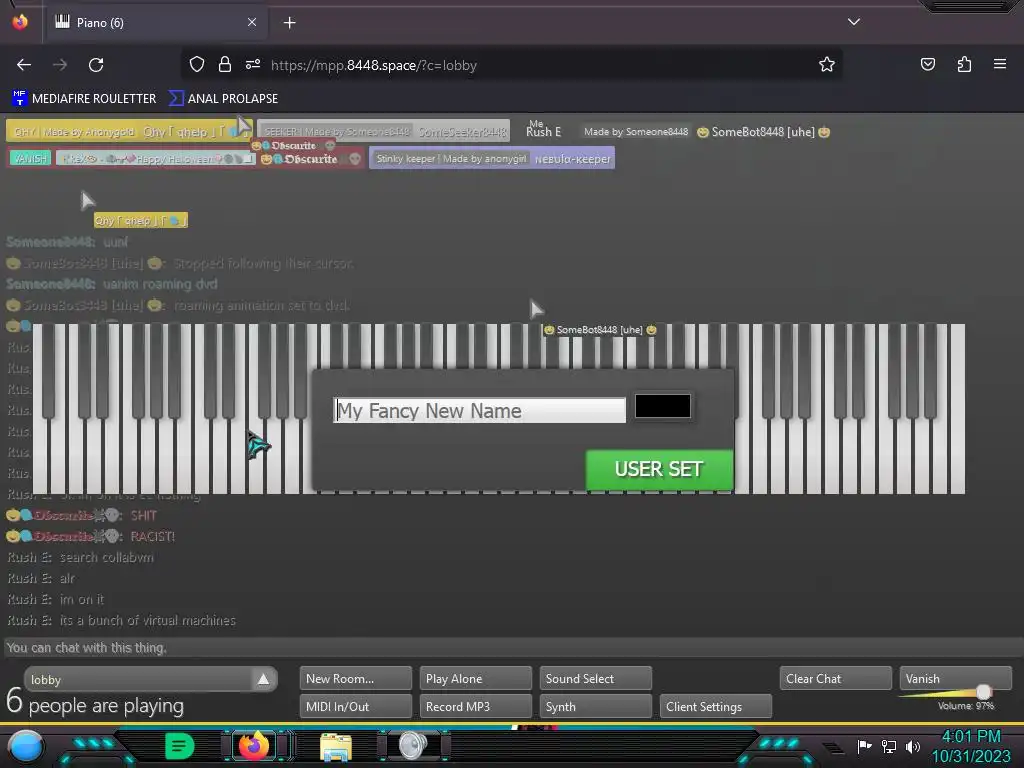Open the Firefox application menu
This screenshot has height=768, width=1024.
tap(1000, 65)
